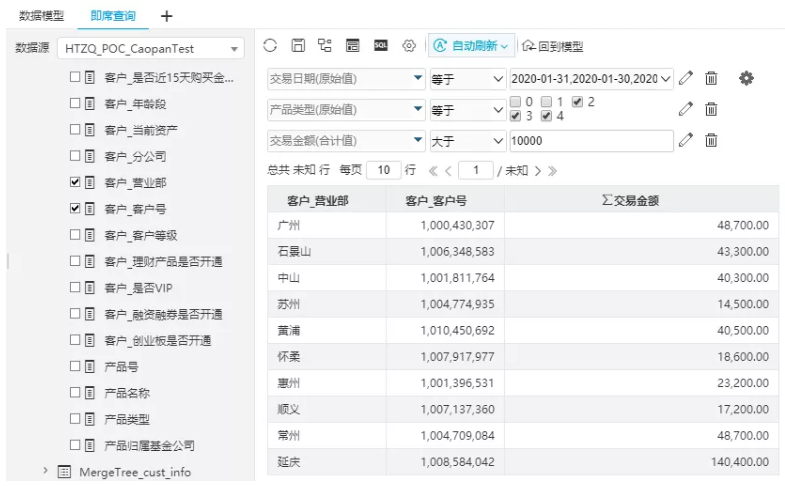The width and height of the screenshot is (785, 486).
Task: Delete the 交易日期 filter row
Action: [x=711, y=78]
